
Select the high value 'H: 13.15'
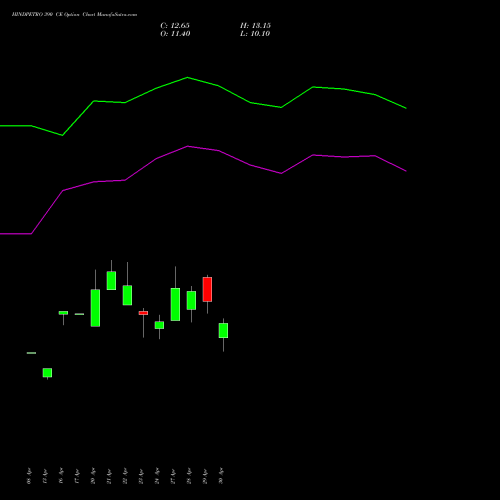255,26
